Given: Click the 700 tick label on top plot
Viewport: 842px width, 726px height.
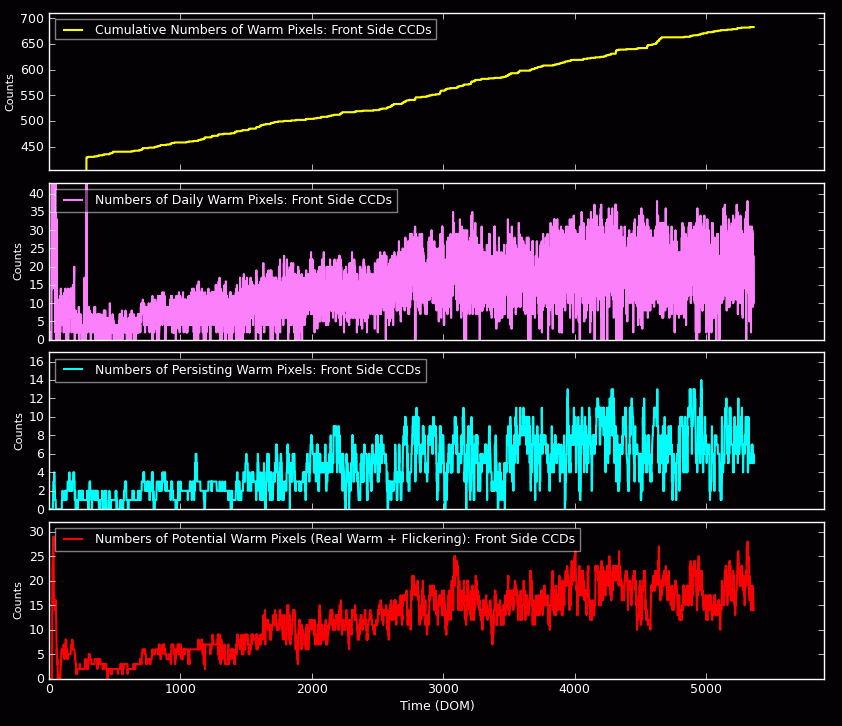Looking at the screenshot, I should [x=32, y=19].
